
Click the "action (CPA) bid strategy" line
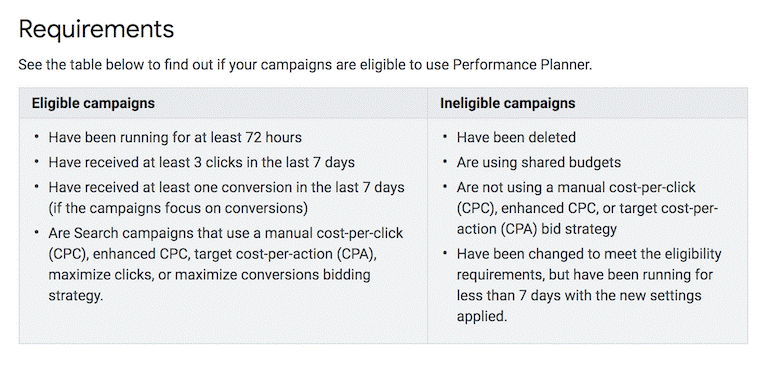tap(537, 229)
